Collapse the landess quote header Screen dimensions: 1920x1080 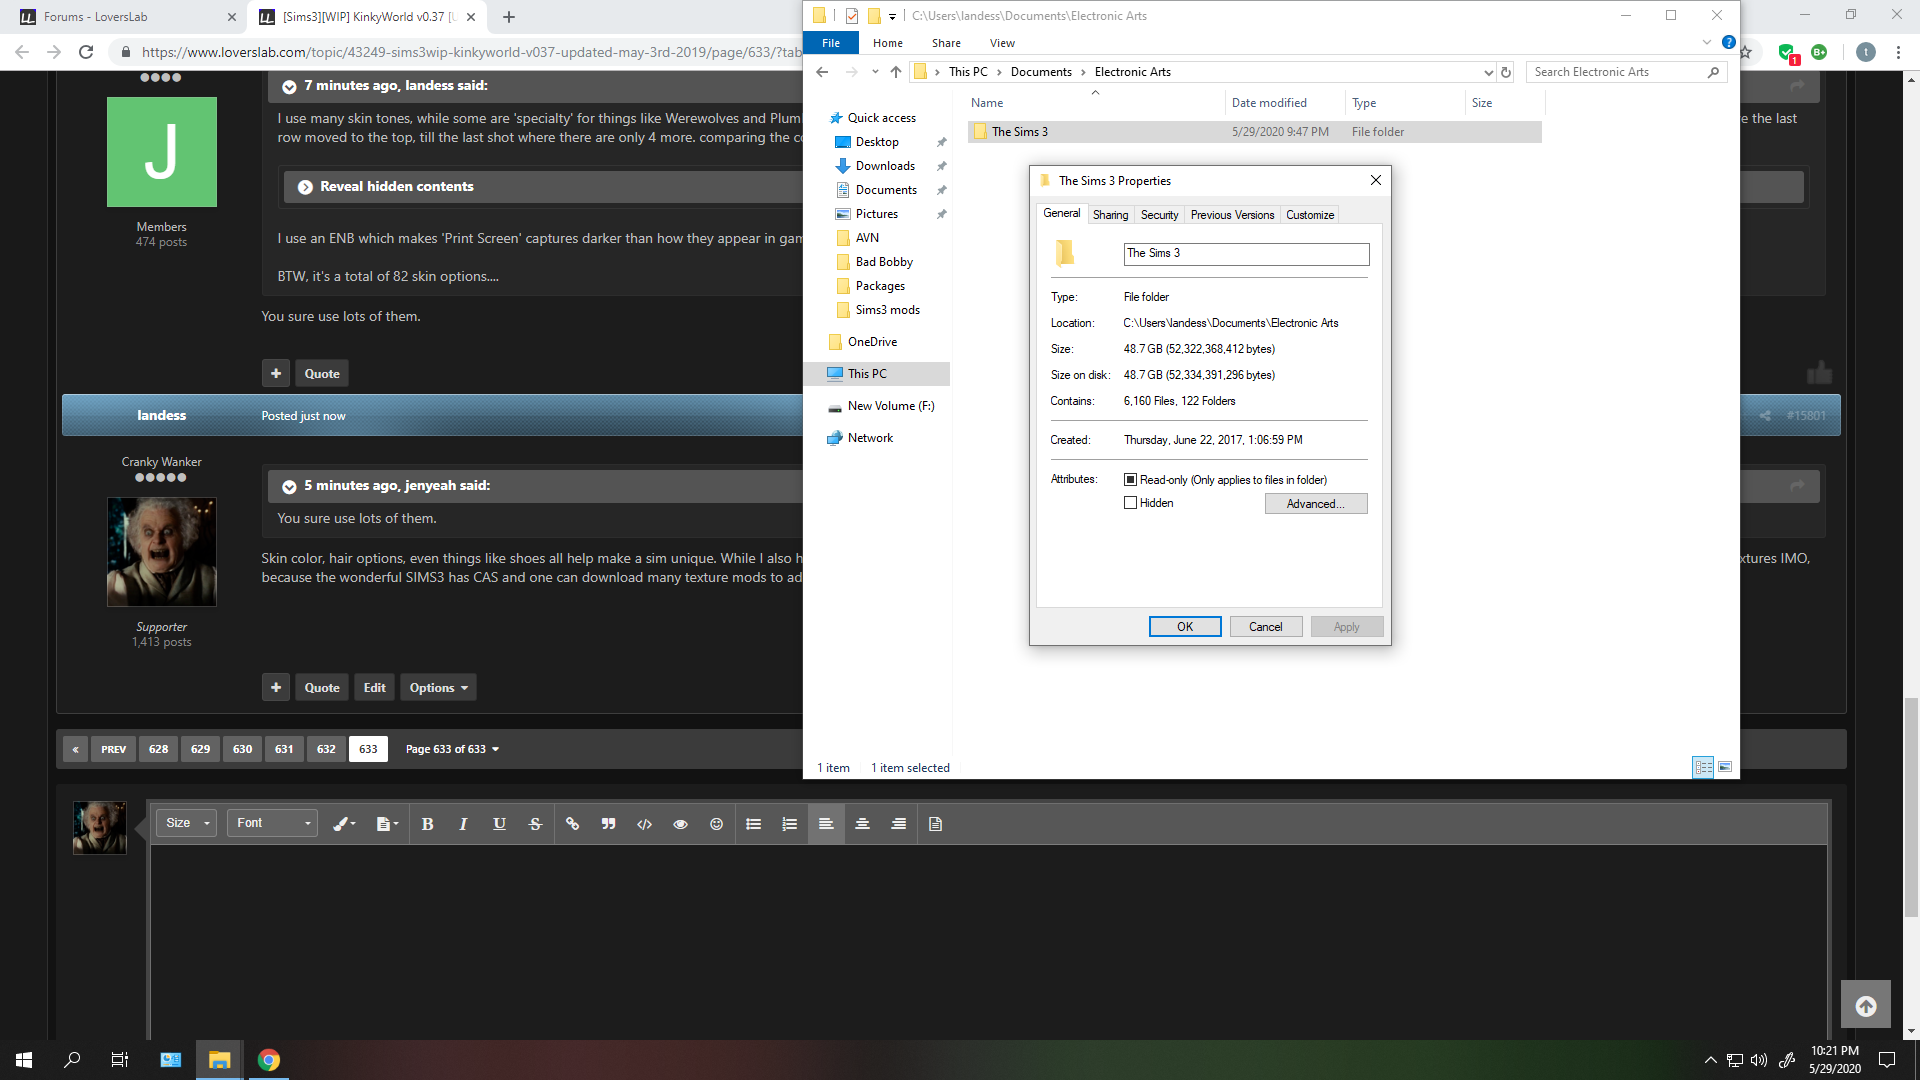coord(289,87)
